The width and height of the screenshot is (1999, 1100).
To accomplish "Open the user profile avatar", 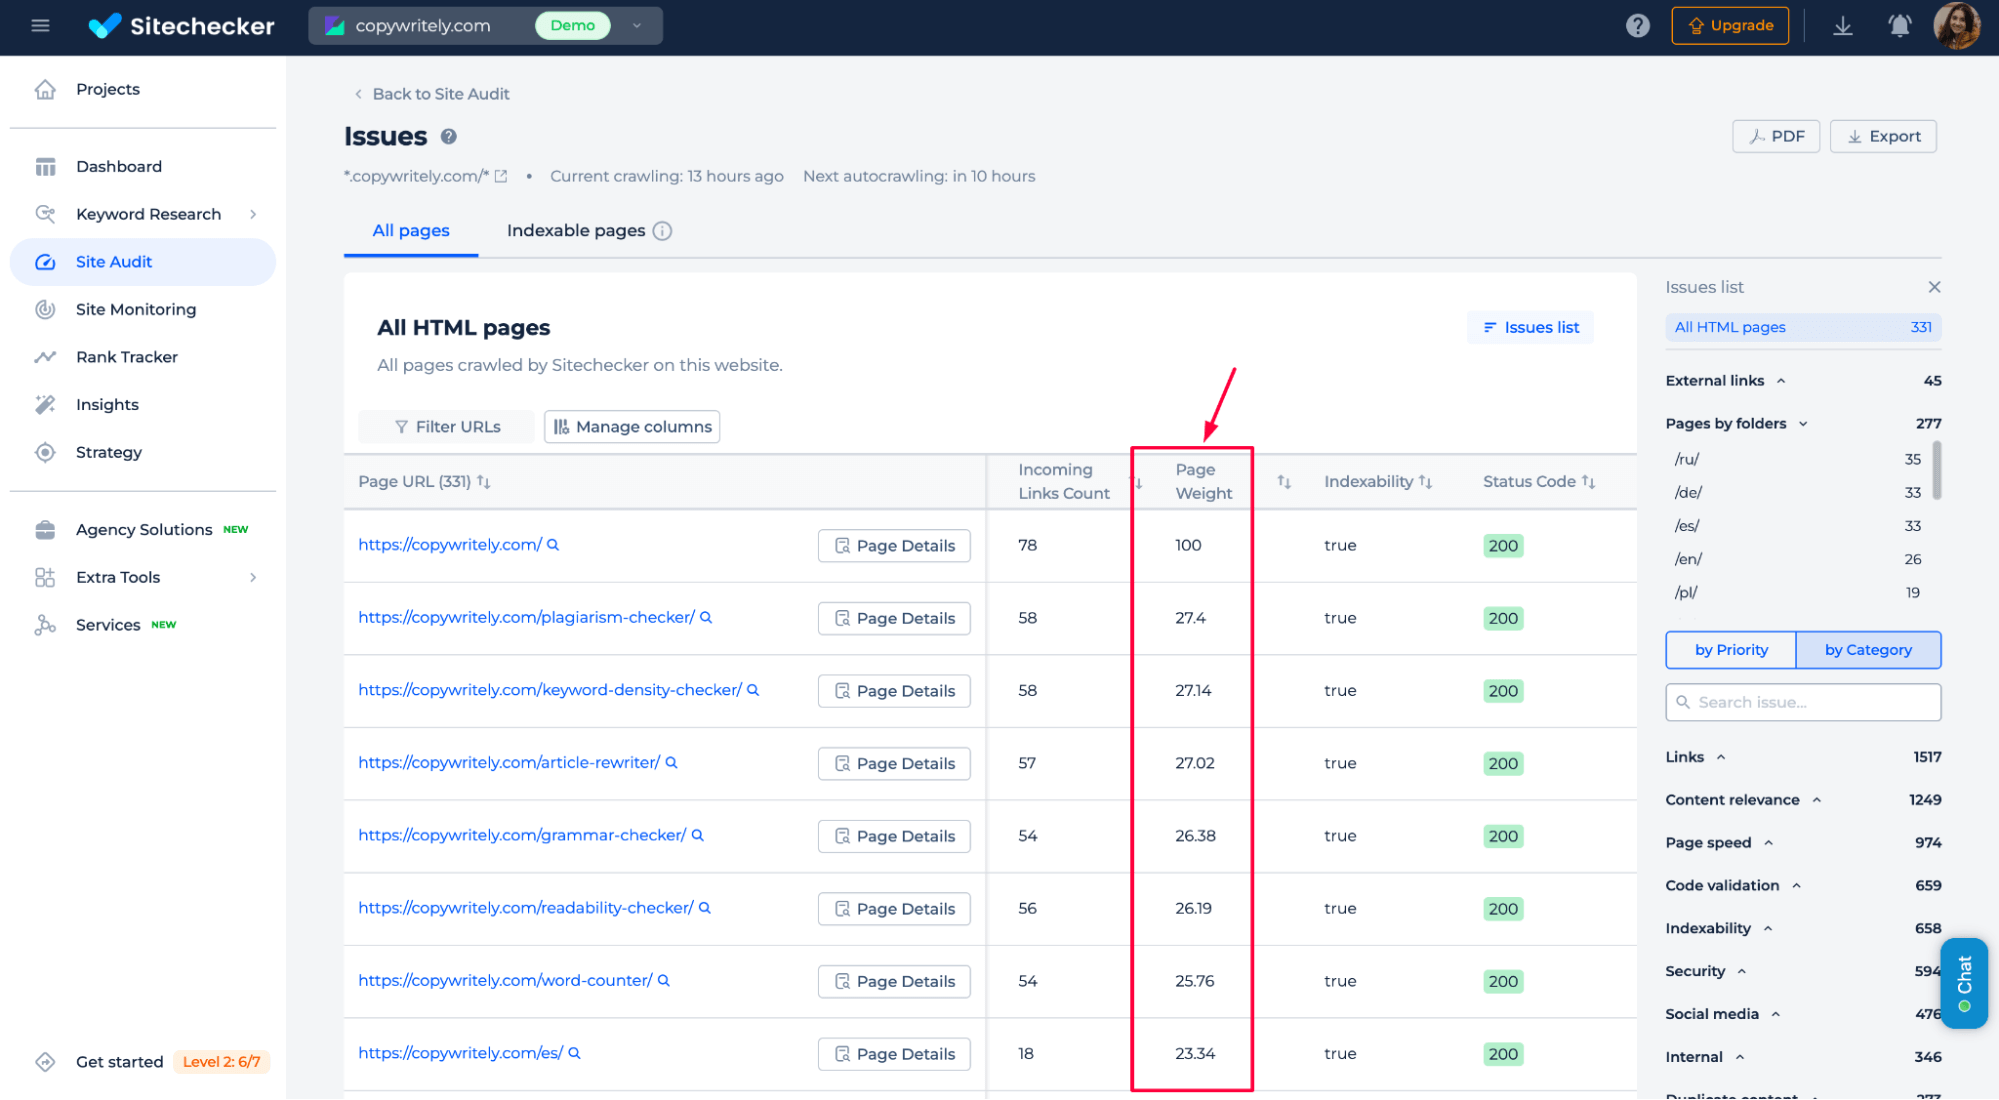I will (x=1956, y=26).
